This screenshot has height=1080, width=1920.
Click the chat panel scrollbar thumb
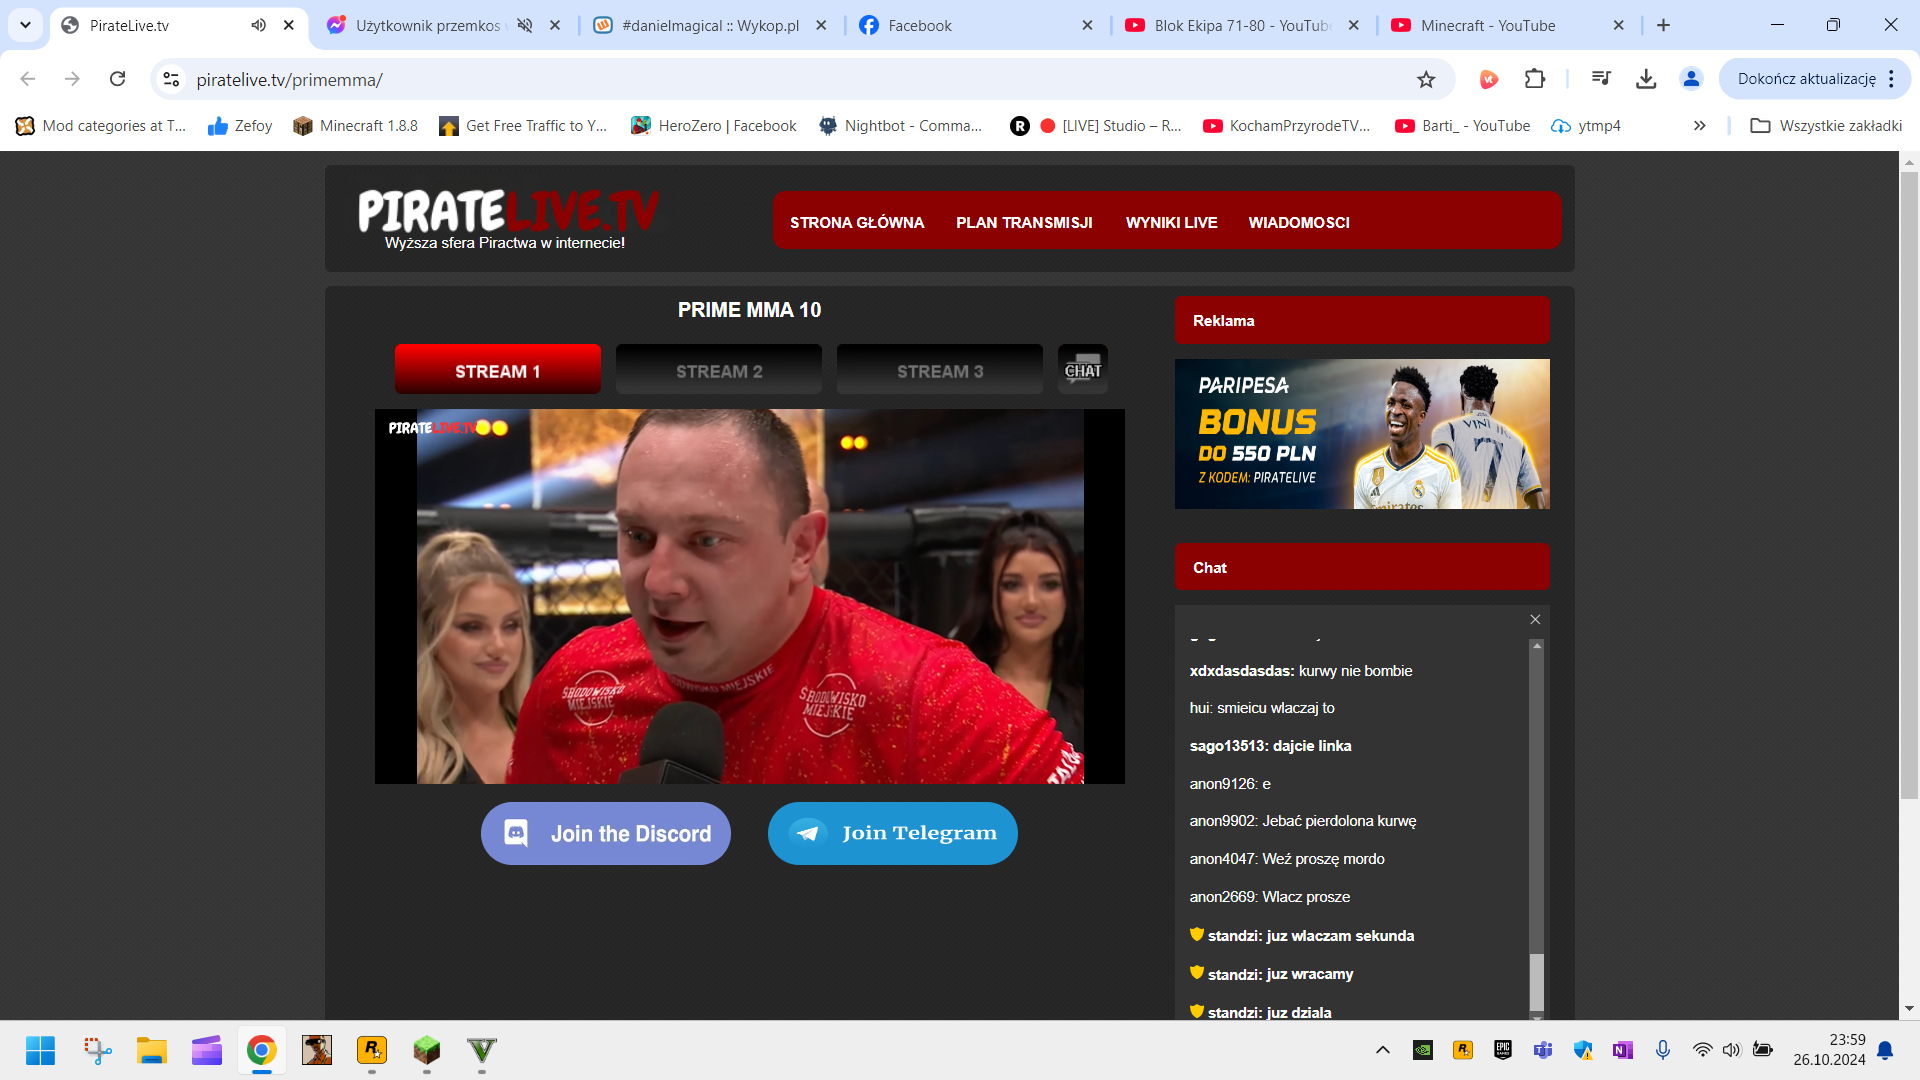coord(1536,982)
